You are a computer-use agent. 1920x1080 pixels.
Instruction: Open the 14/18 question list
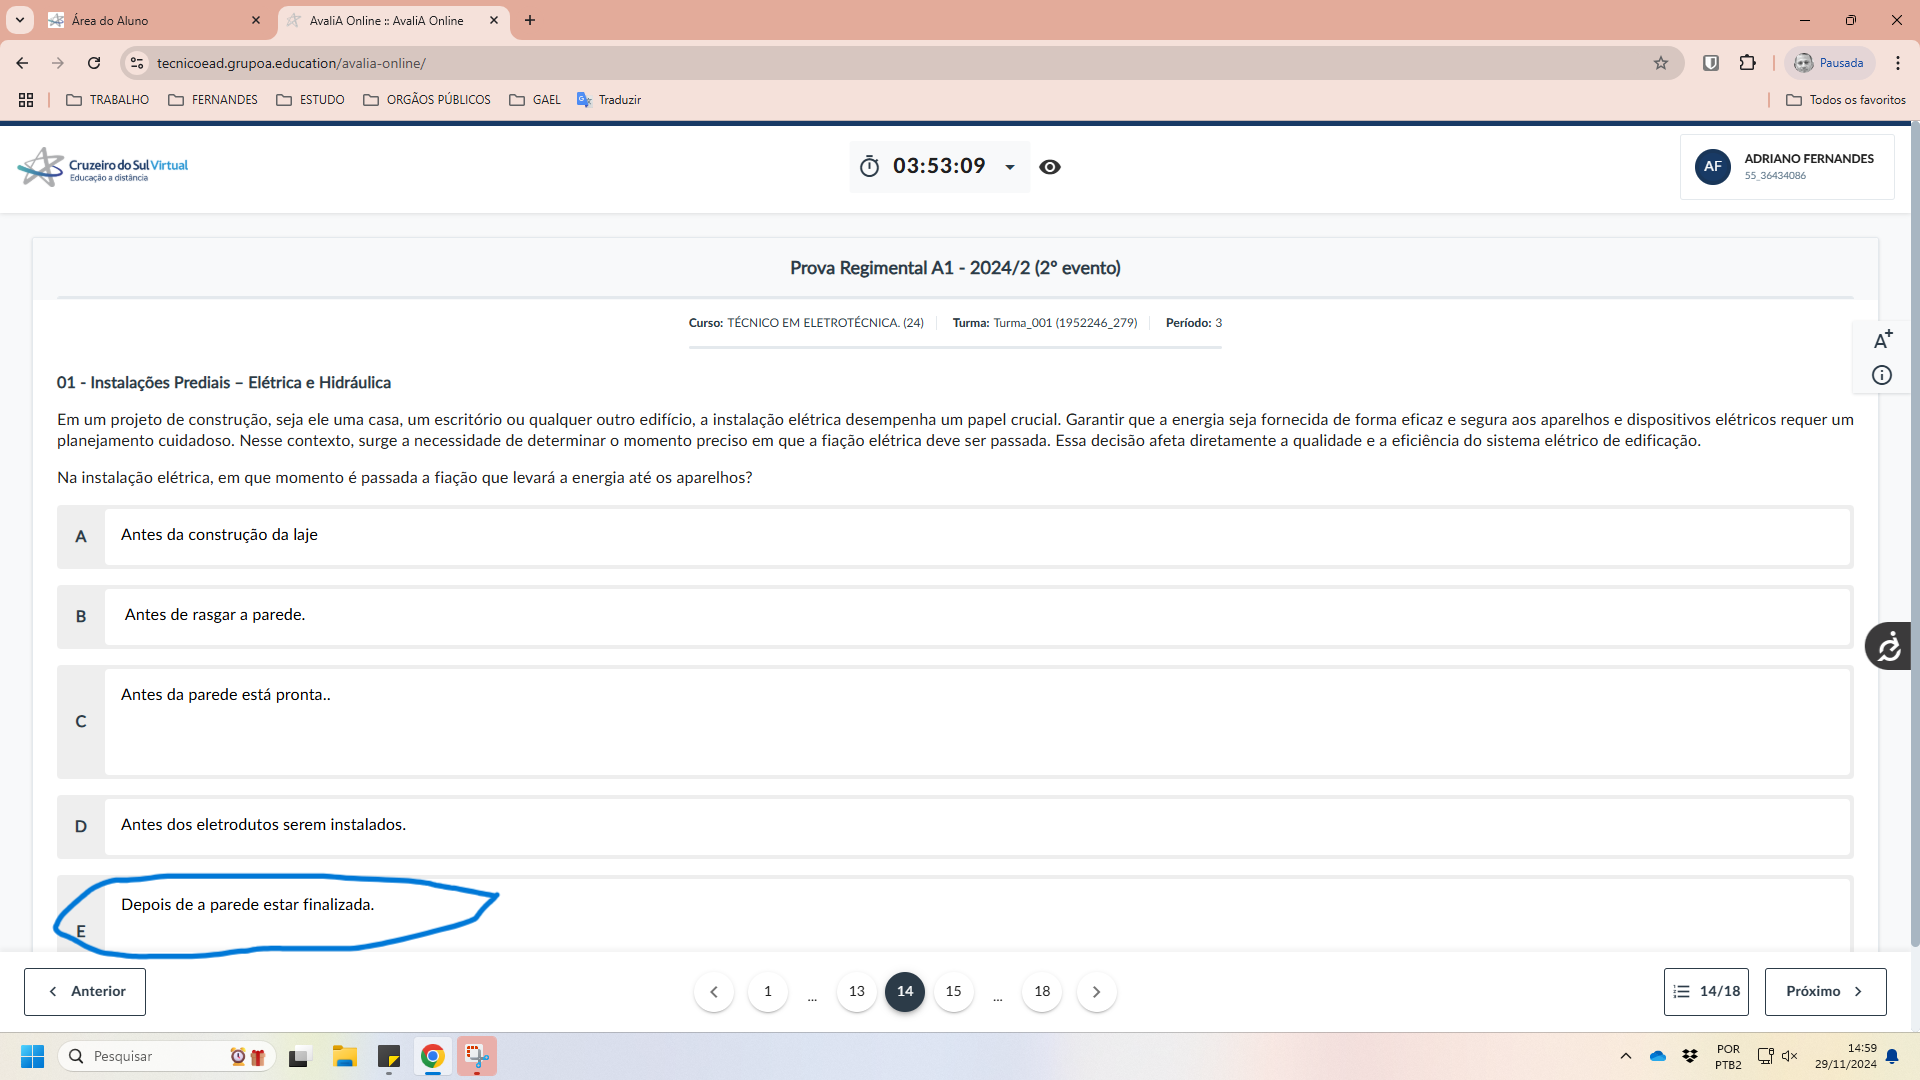point(1706,991)
